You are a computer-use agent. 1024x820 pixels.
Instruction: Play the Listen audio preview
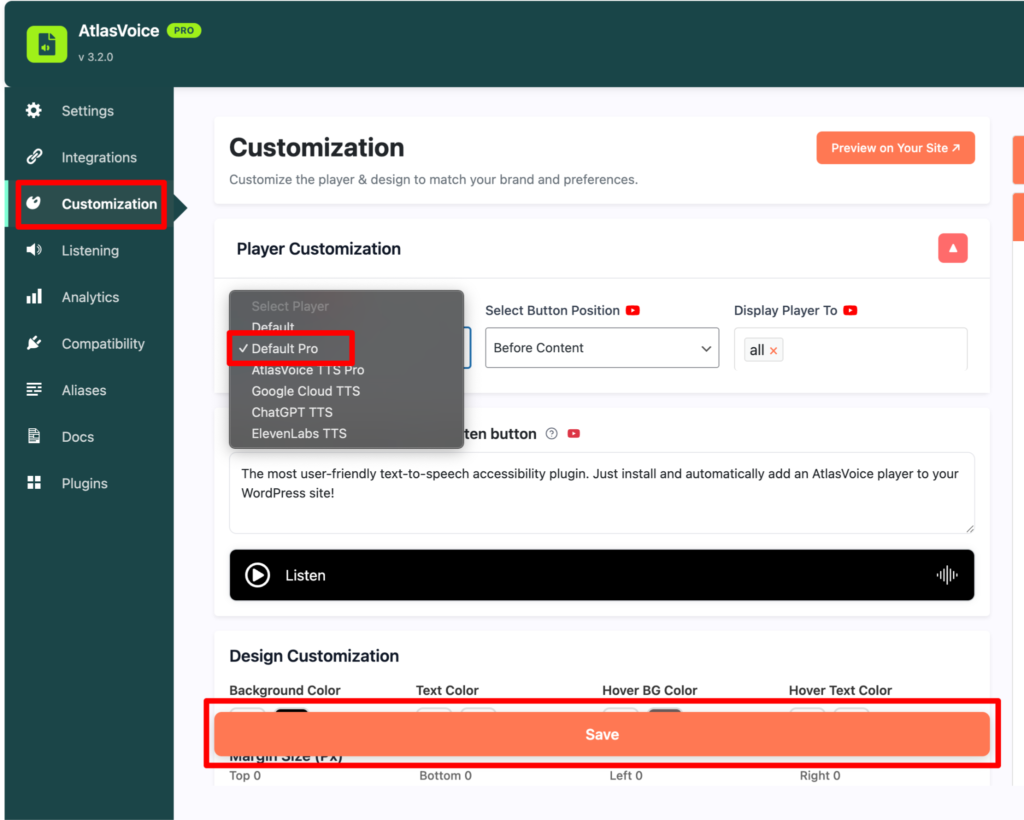[257, 575]
